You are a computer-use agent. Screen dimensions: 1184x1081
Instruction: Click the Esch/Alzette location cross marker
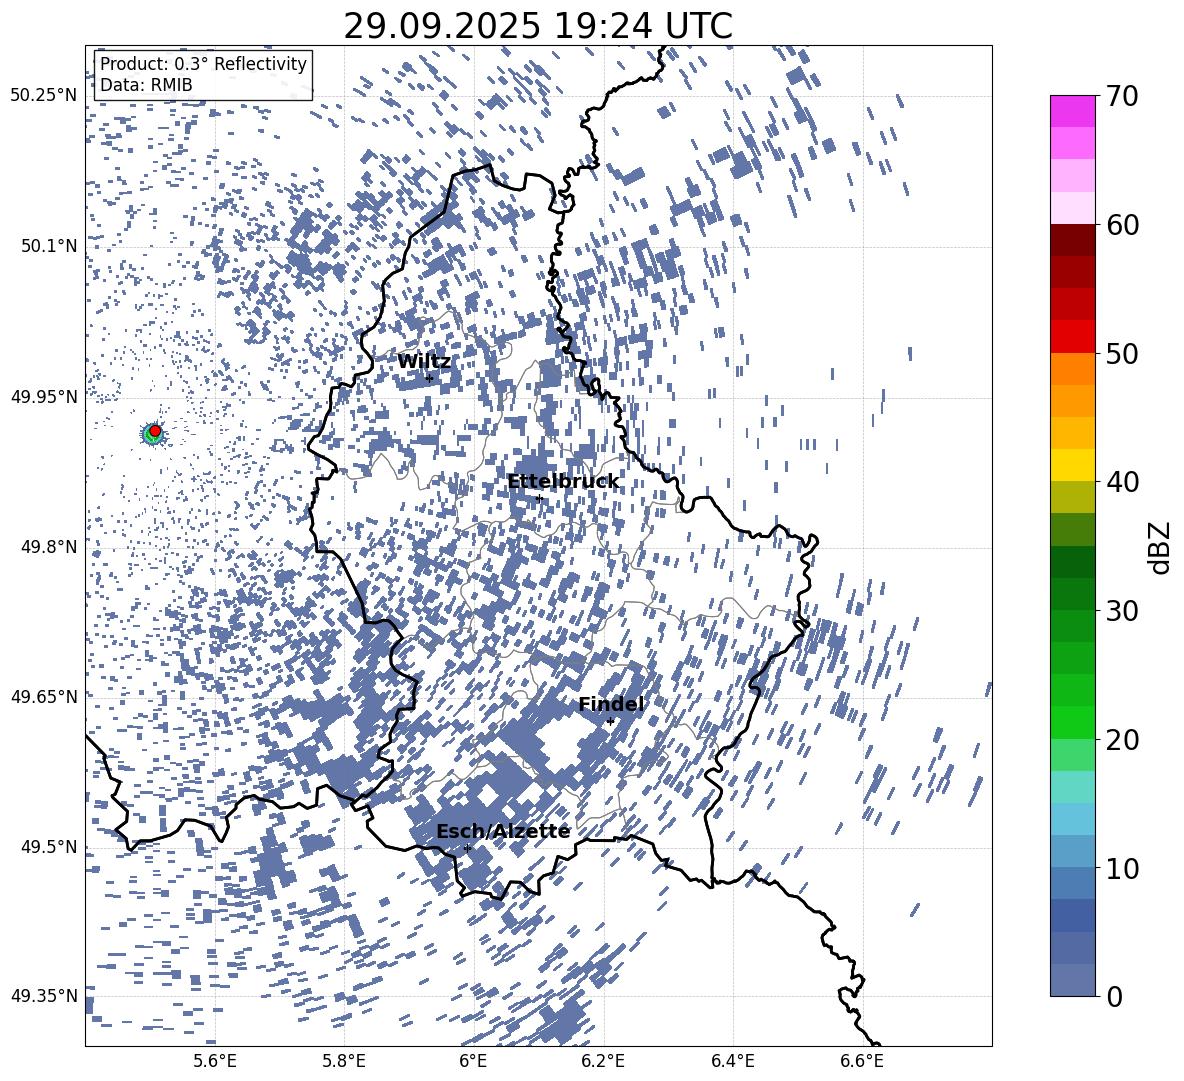pos(467,848)
